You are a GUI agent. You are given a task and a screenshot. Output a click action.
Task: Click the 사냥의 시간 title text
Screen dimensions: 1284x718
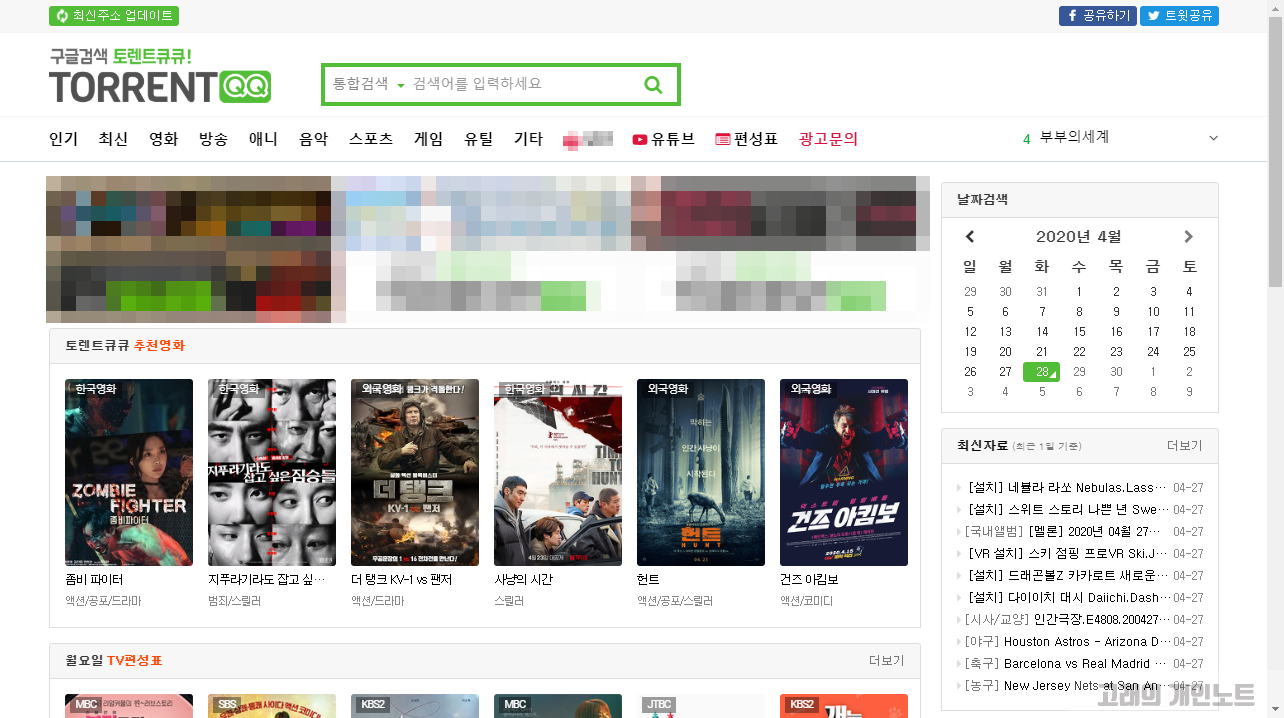click(x=523, y=580)
